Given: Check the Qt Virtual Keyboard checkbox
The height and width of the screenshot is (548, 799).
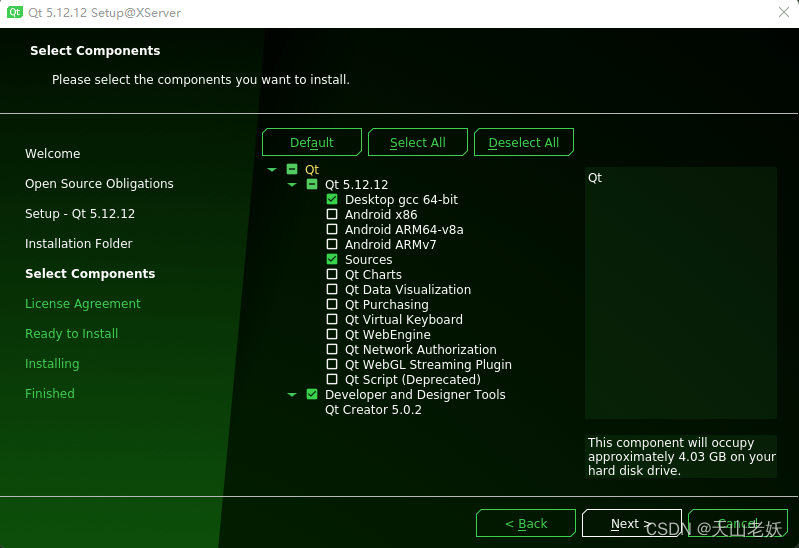Looking at the screenshot, I should pyautogui.click(x=332, y=319).
